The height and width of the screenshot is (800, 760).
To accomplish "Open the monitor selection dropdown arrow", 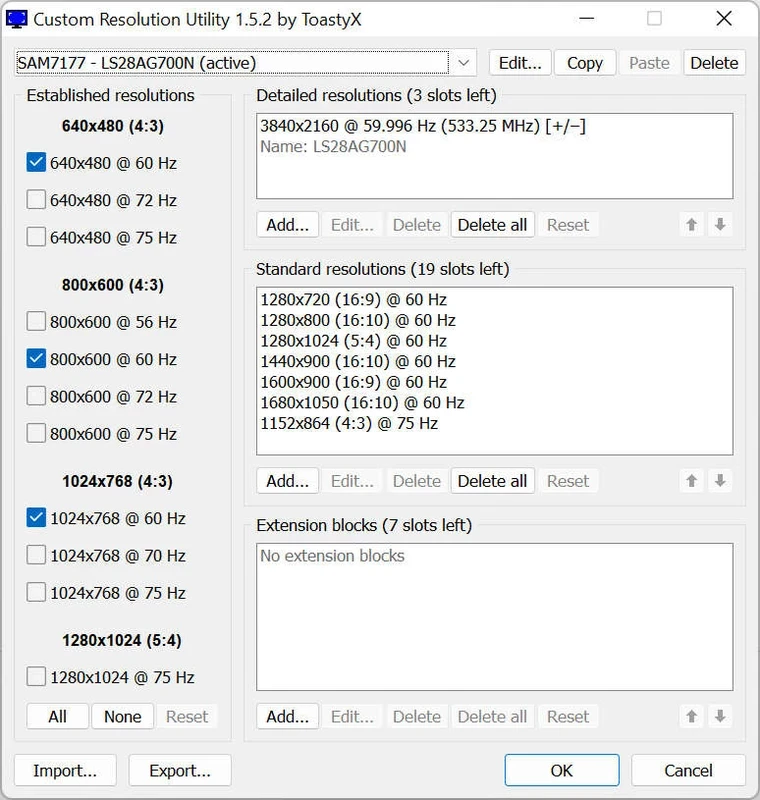I will 463,63.
